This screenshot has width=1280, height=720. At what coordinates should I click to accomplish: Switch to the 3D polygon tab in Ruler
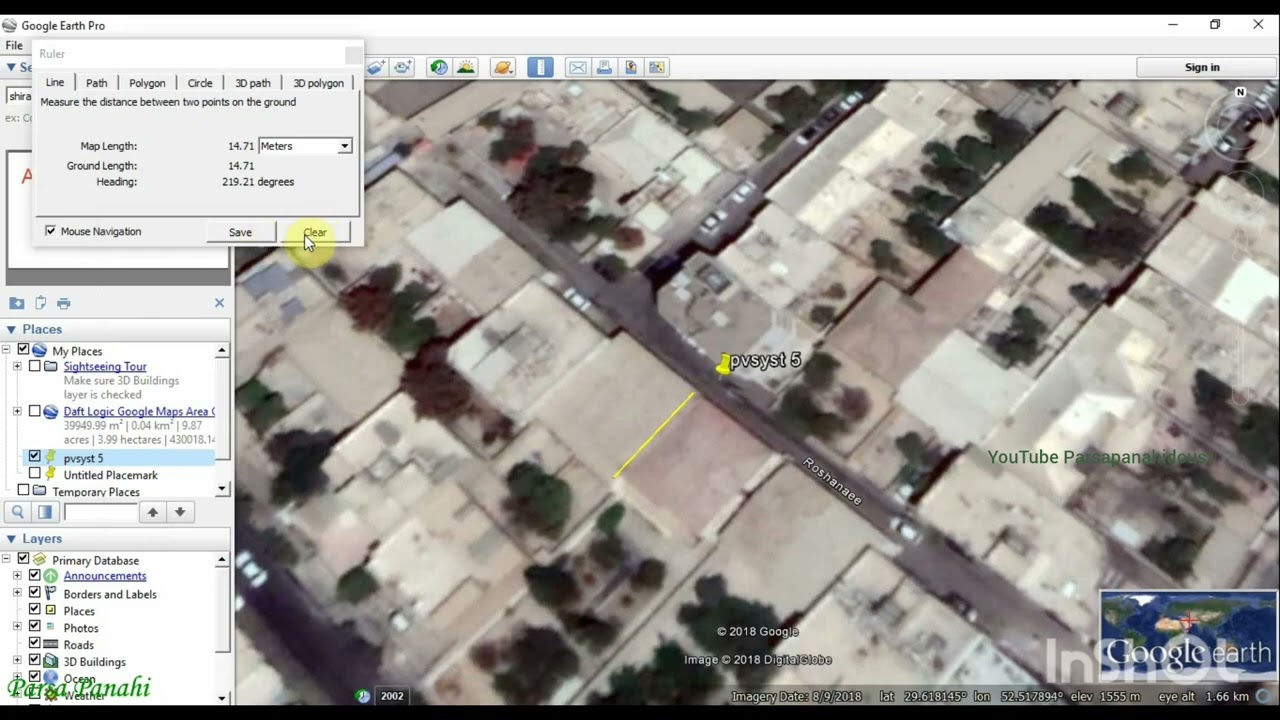(x=318, y=83)
